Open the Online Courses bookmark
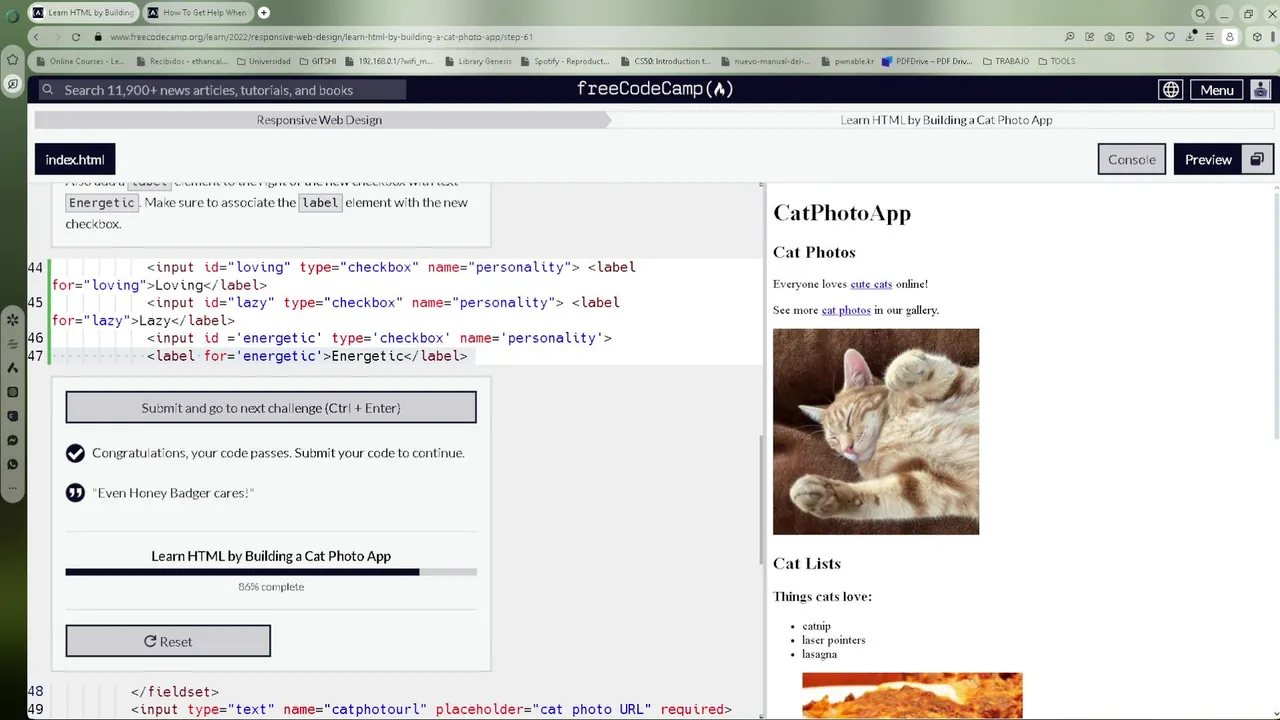This screenshot has height=720, width=1280. [x=81, y=61]
